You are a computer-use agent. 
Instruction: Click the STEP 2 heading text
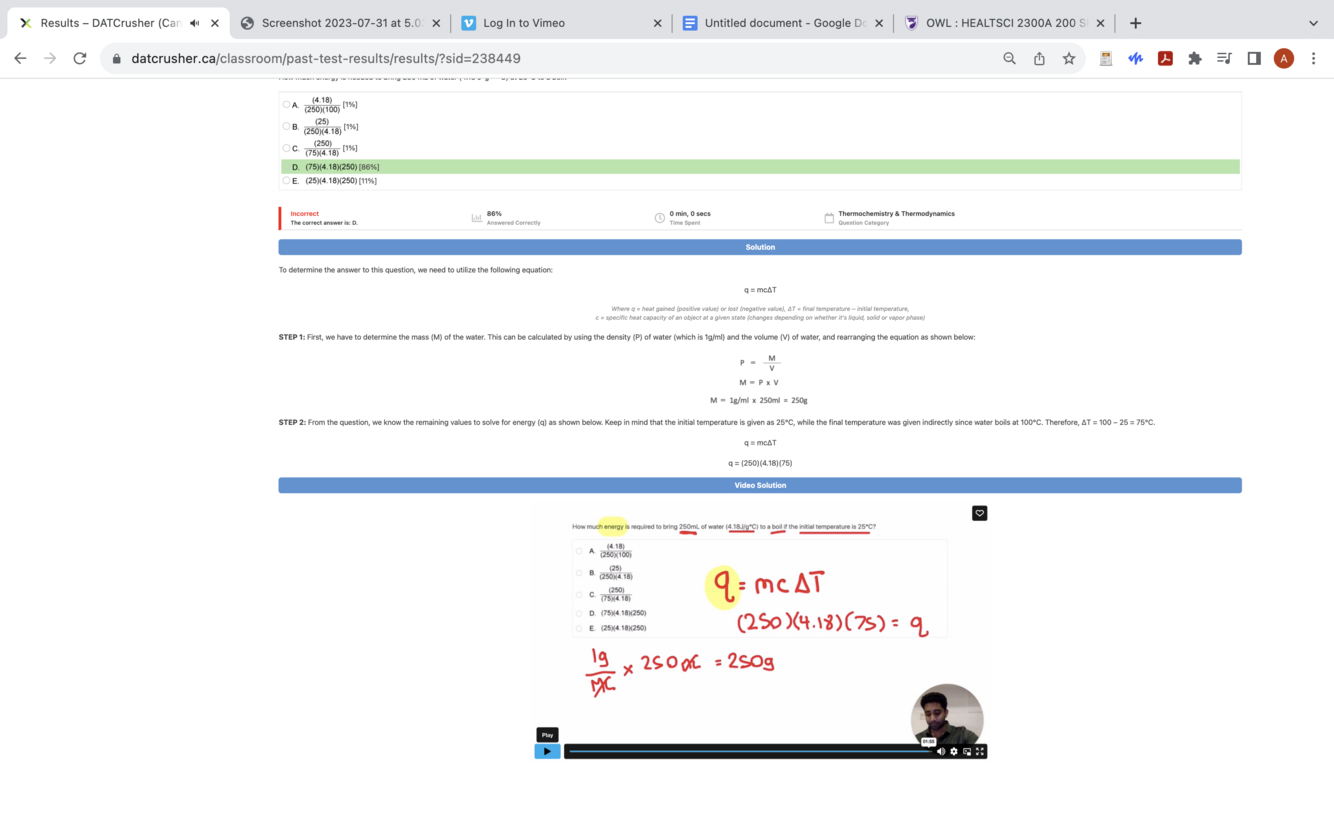pos(292,422)
